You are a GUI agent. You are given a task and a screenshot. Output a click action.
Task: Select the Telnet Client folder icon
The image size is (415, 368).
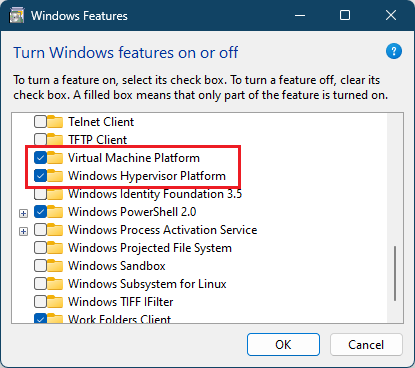55,122
